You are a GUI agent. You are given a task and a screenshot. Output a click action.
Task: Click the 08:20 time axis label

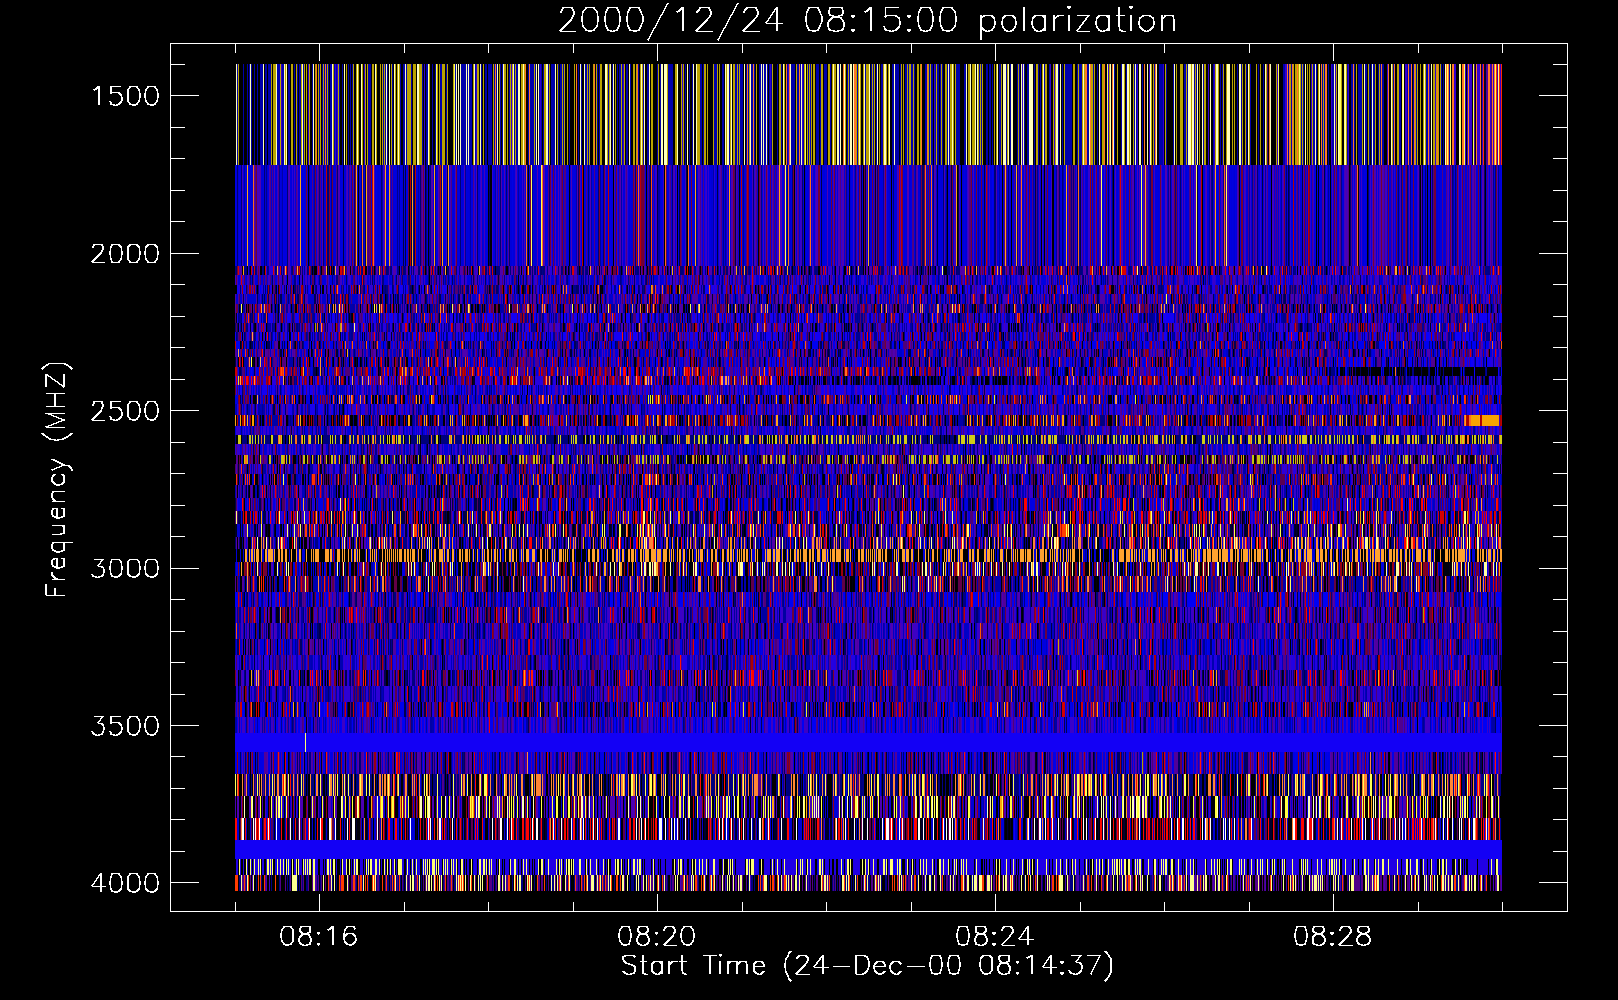click(x=657, y=937)
